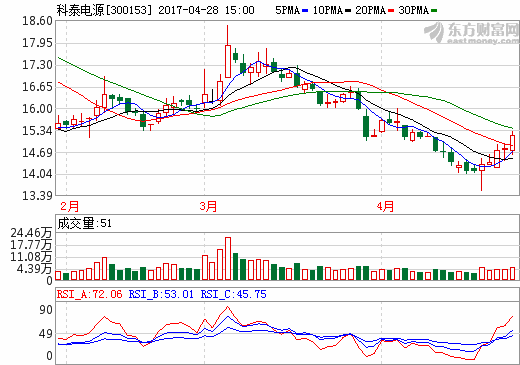This screenshot has width=520, height=365.
Task: Click the timestamp 2017-04-28 15:00
Action: click(206, 10)
